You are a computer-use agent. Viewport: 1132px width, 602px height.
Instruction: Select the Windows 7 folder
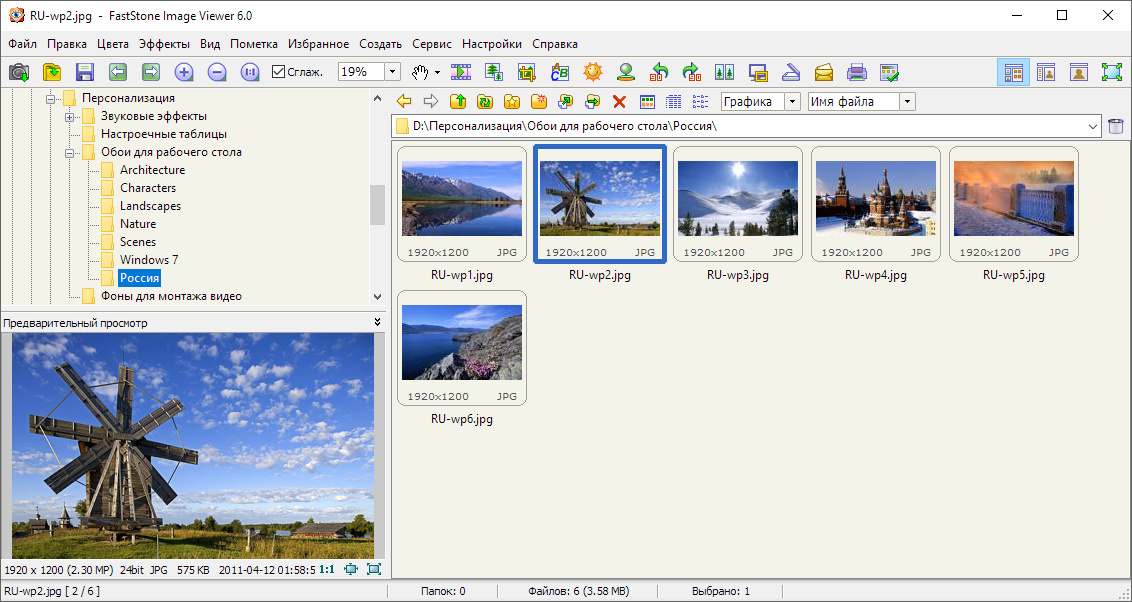point(149,260)
